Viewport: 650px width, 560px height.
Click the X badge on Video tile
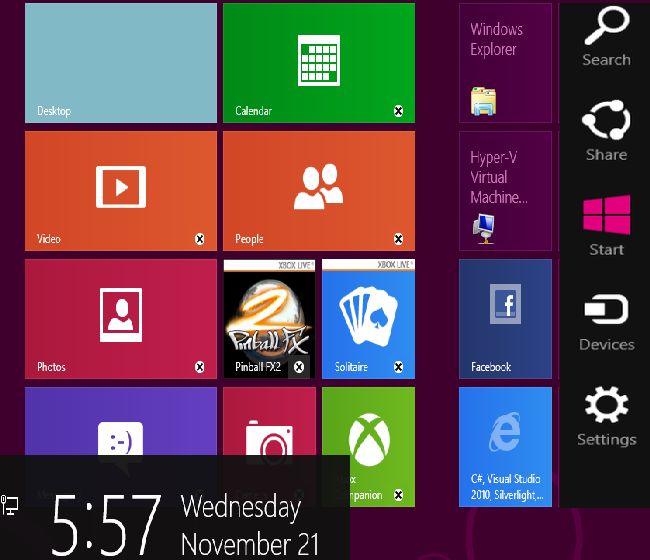[199, 239]
